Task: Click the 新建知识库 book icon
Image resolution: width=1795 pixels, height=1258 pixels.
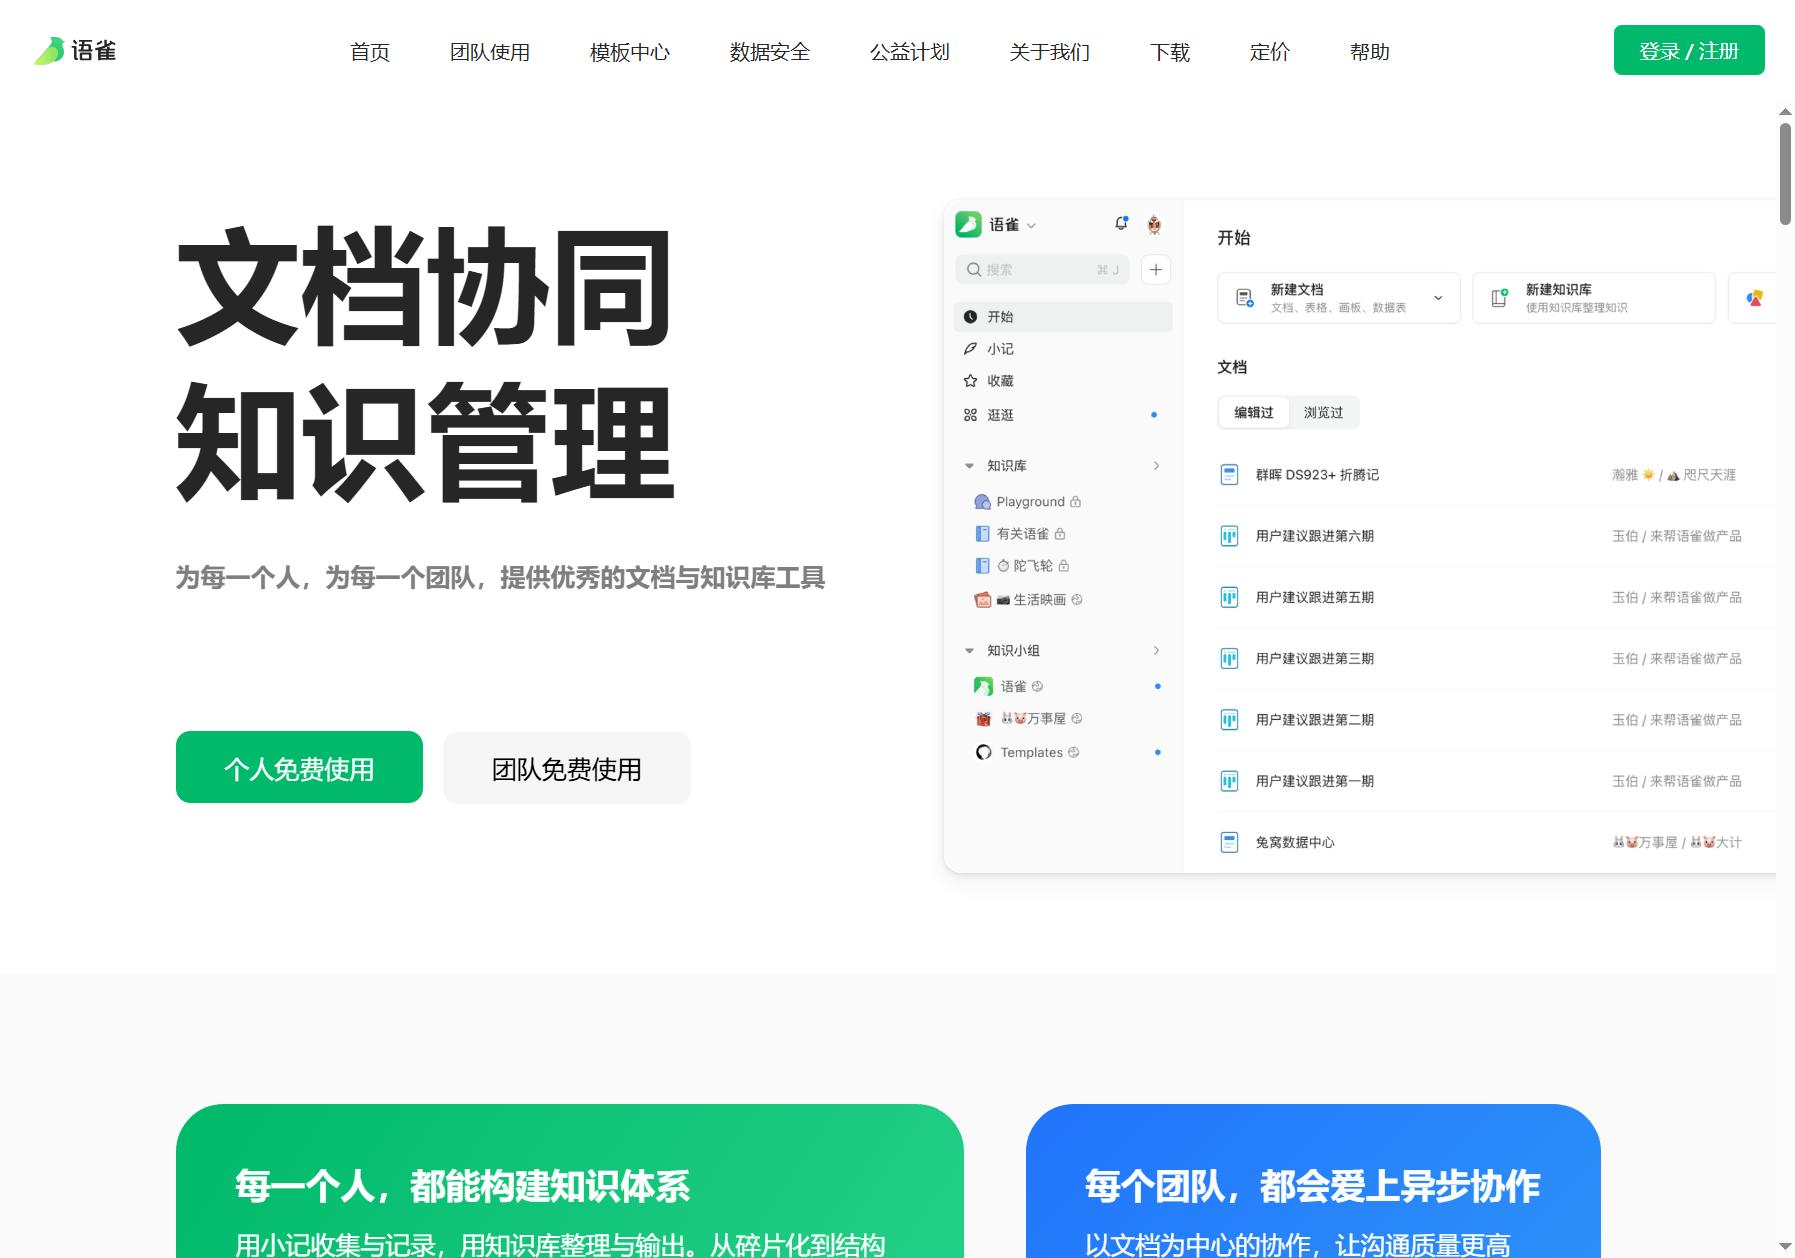Action: tap(1500, 298)
